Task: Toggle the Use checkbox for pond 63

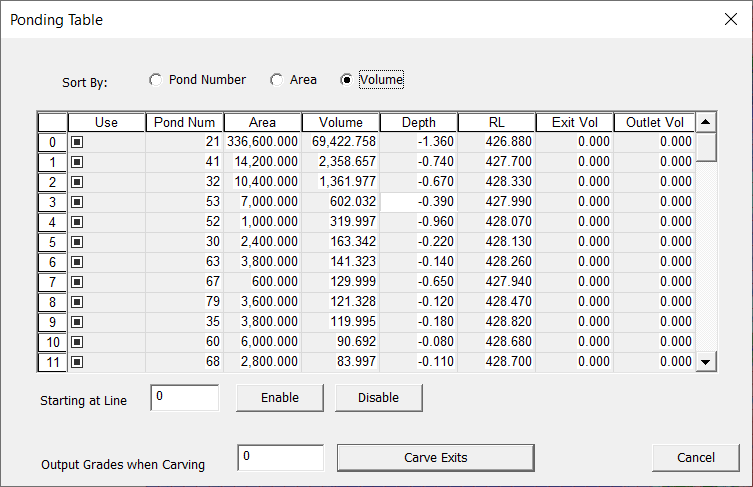Action: pyautogui.click(x=77, y=262)
